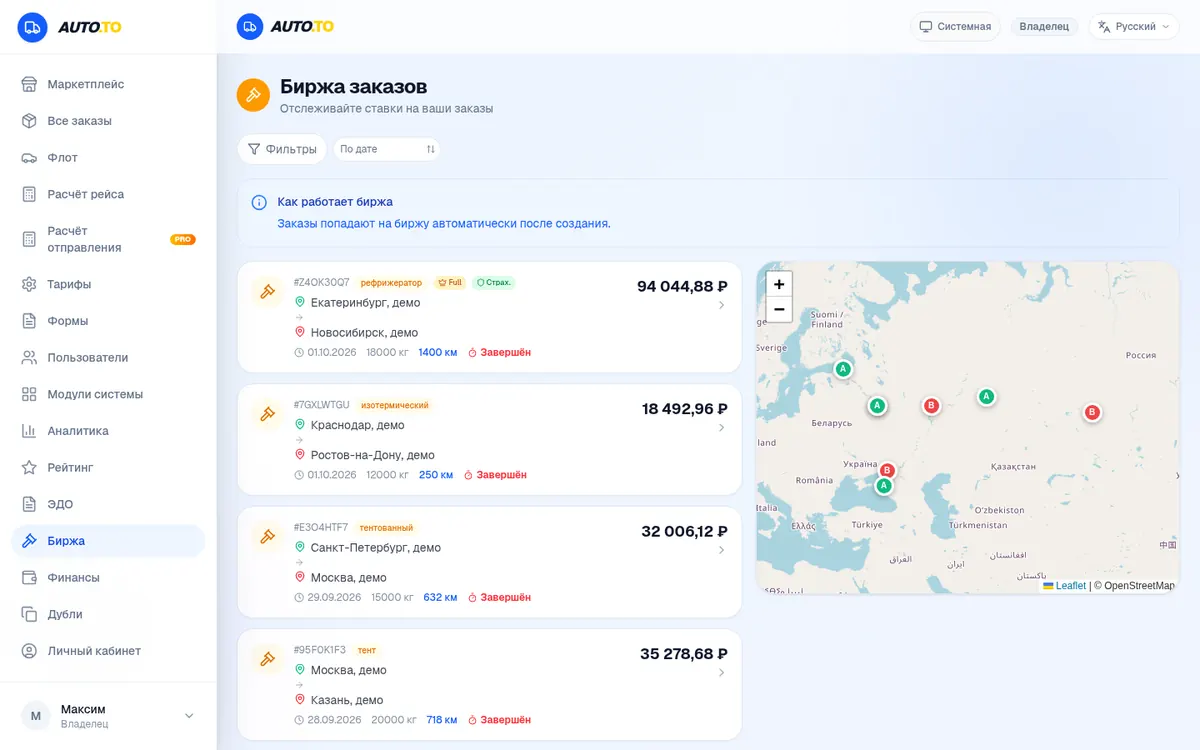
Task: Click the OpenStreetMap attribution link
Action: [x=1139, y=586]
